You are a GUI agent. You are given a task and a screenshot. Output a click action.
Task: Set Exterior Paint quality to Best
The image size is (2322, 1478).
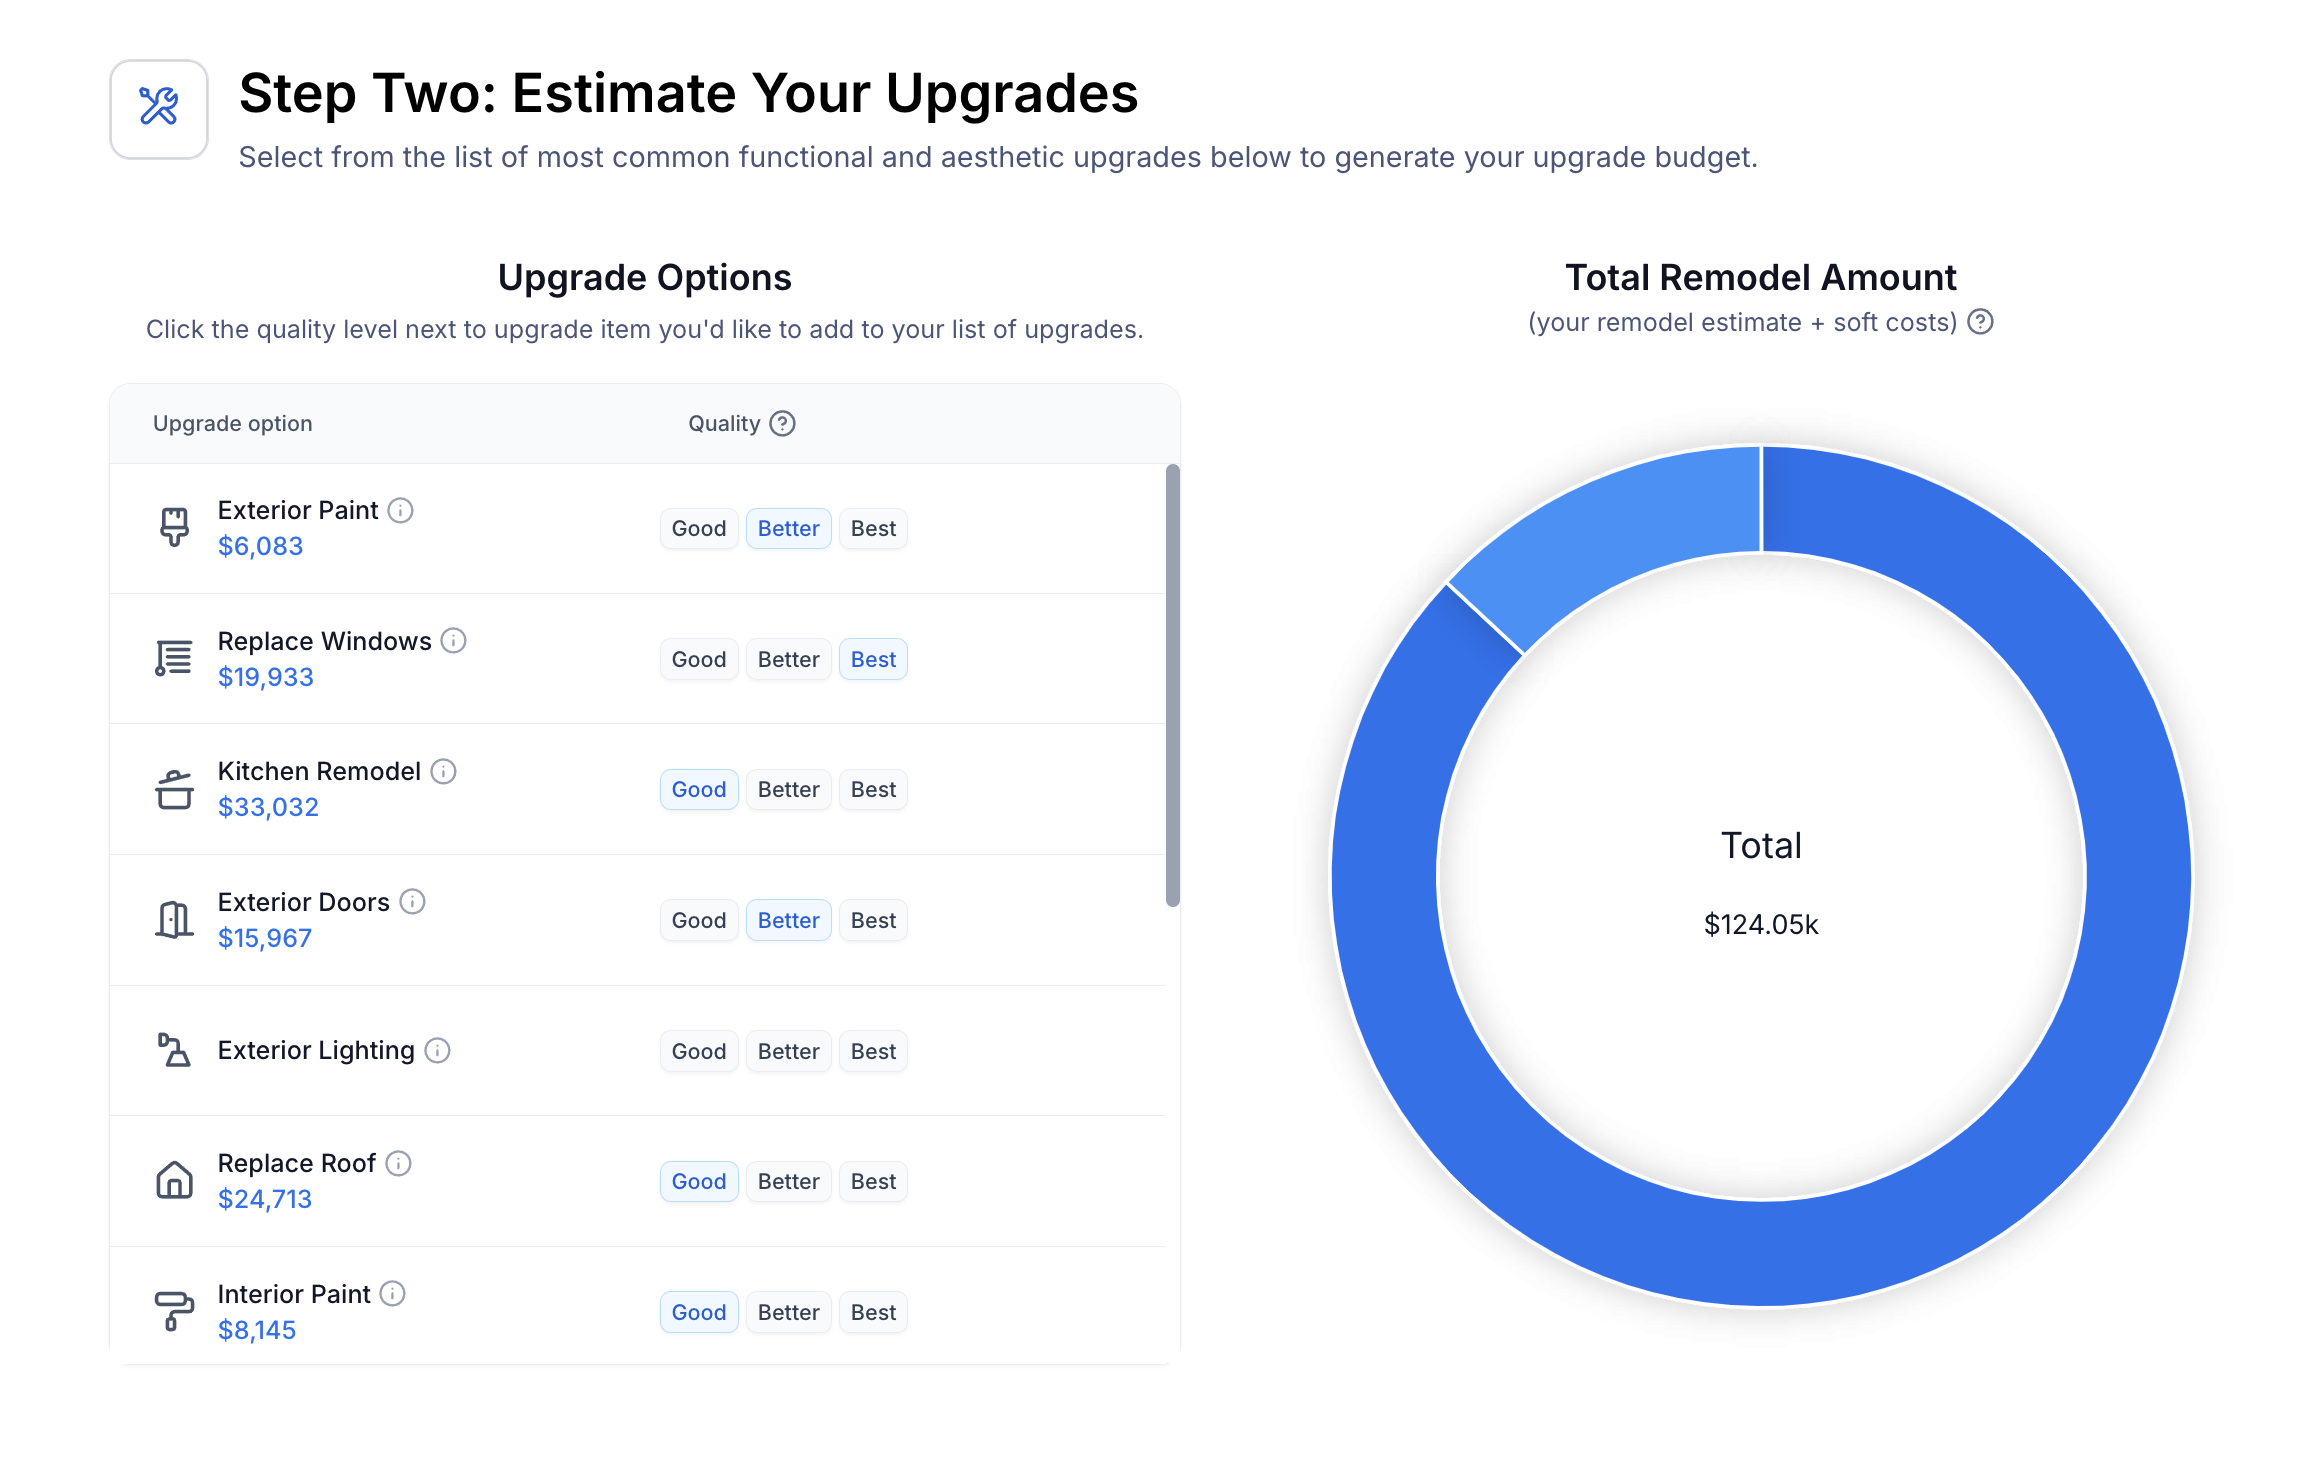pyautogui.click(x=873, y=529)
